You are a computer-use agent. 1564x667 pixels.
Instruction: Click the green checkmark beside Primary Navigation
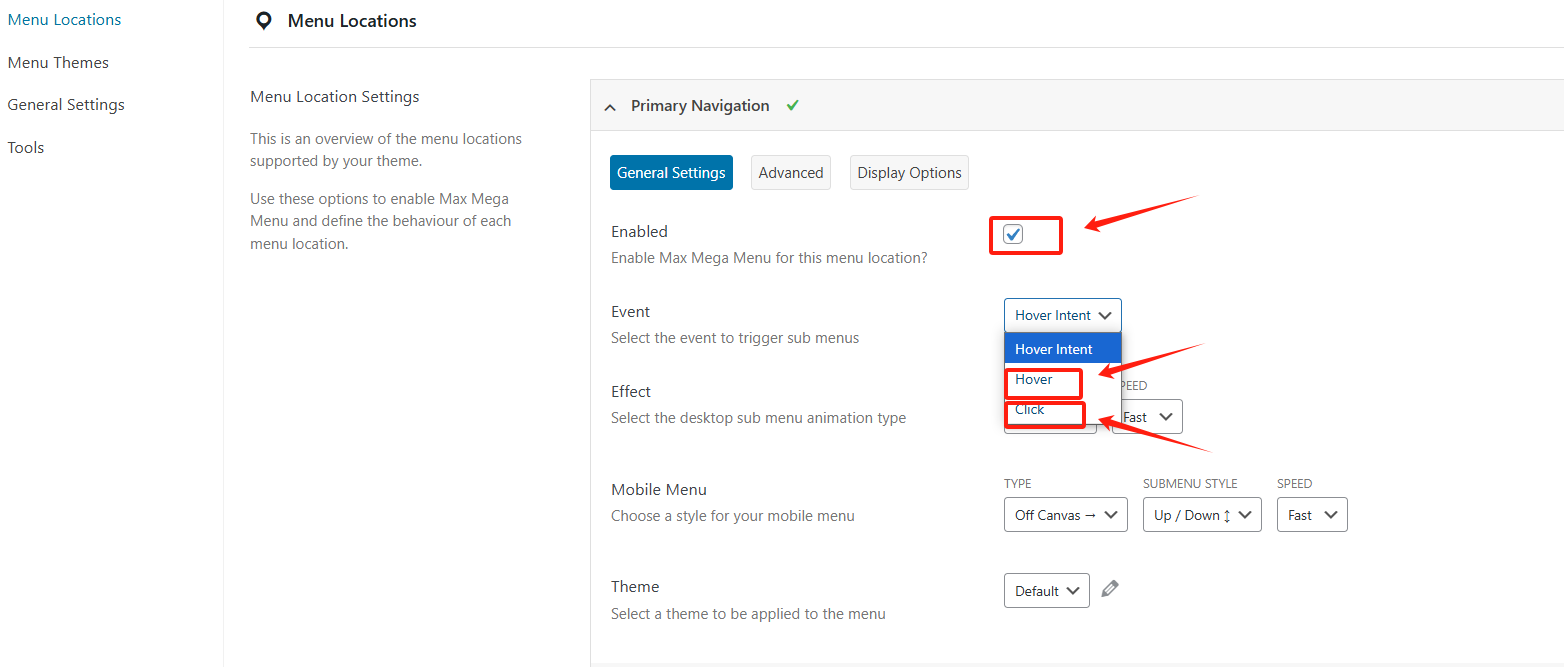792,105
